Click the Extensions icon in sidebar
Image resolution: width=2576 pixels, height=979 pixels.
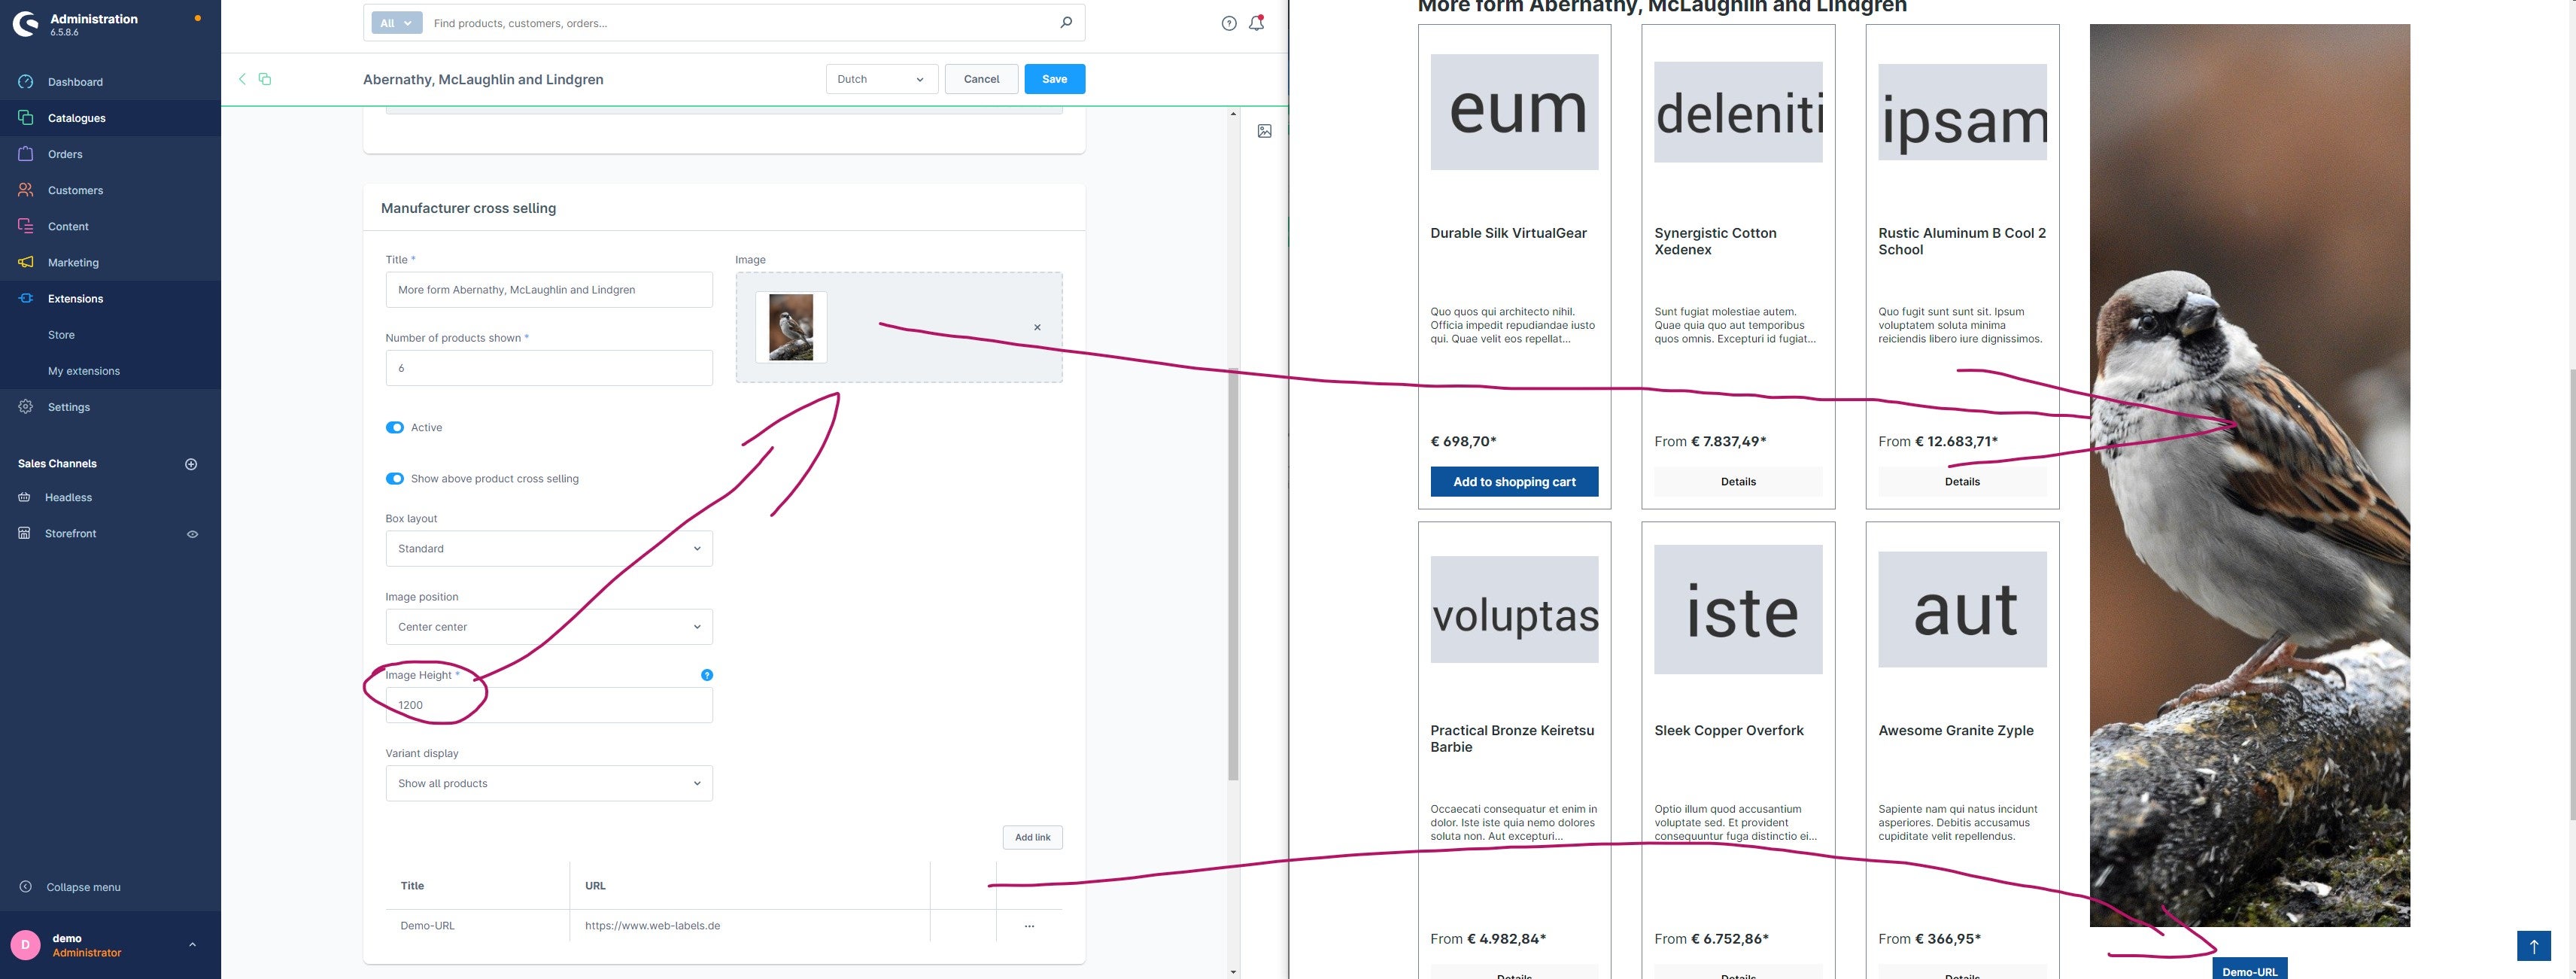(x=25, y=299)
